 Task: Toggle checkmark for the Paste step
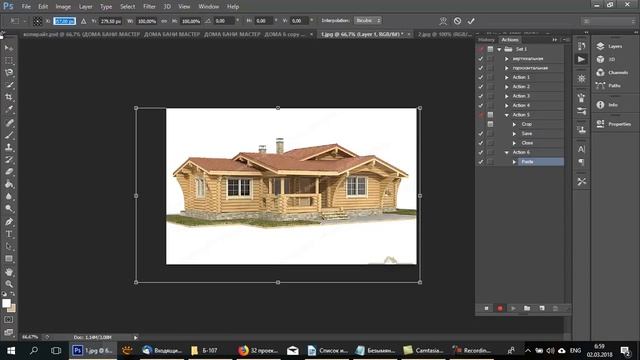481,162
